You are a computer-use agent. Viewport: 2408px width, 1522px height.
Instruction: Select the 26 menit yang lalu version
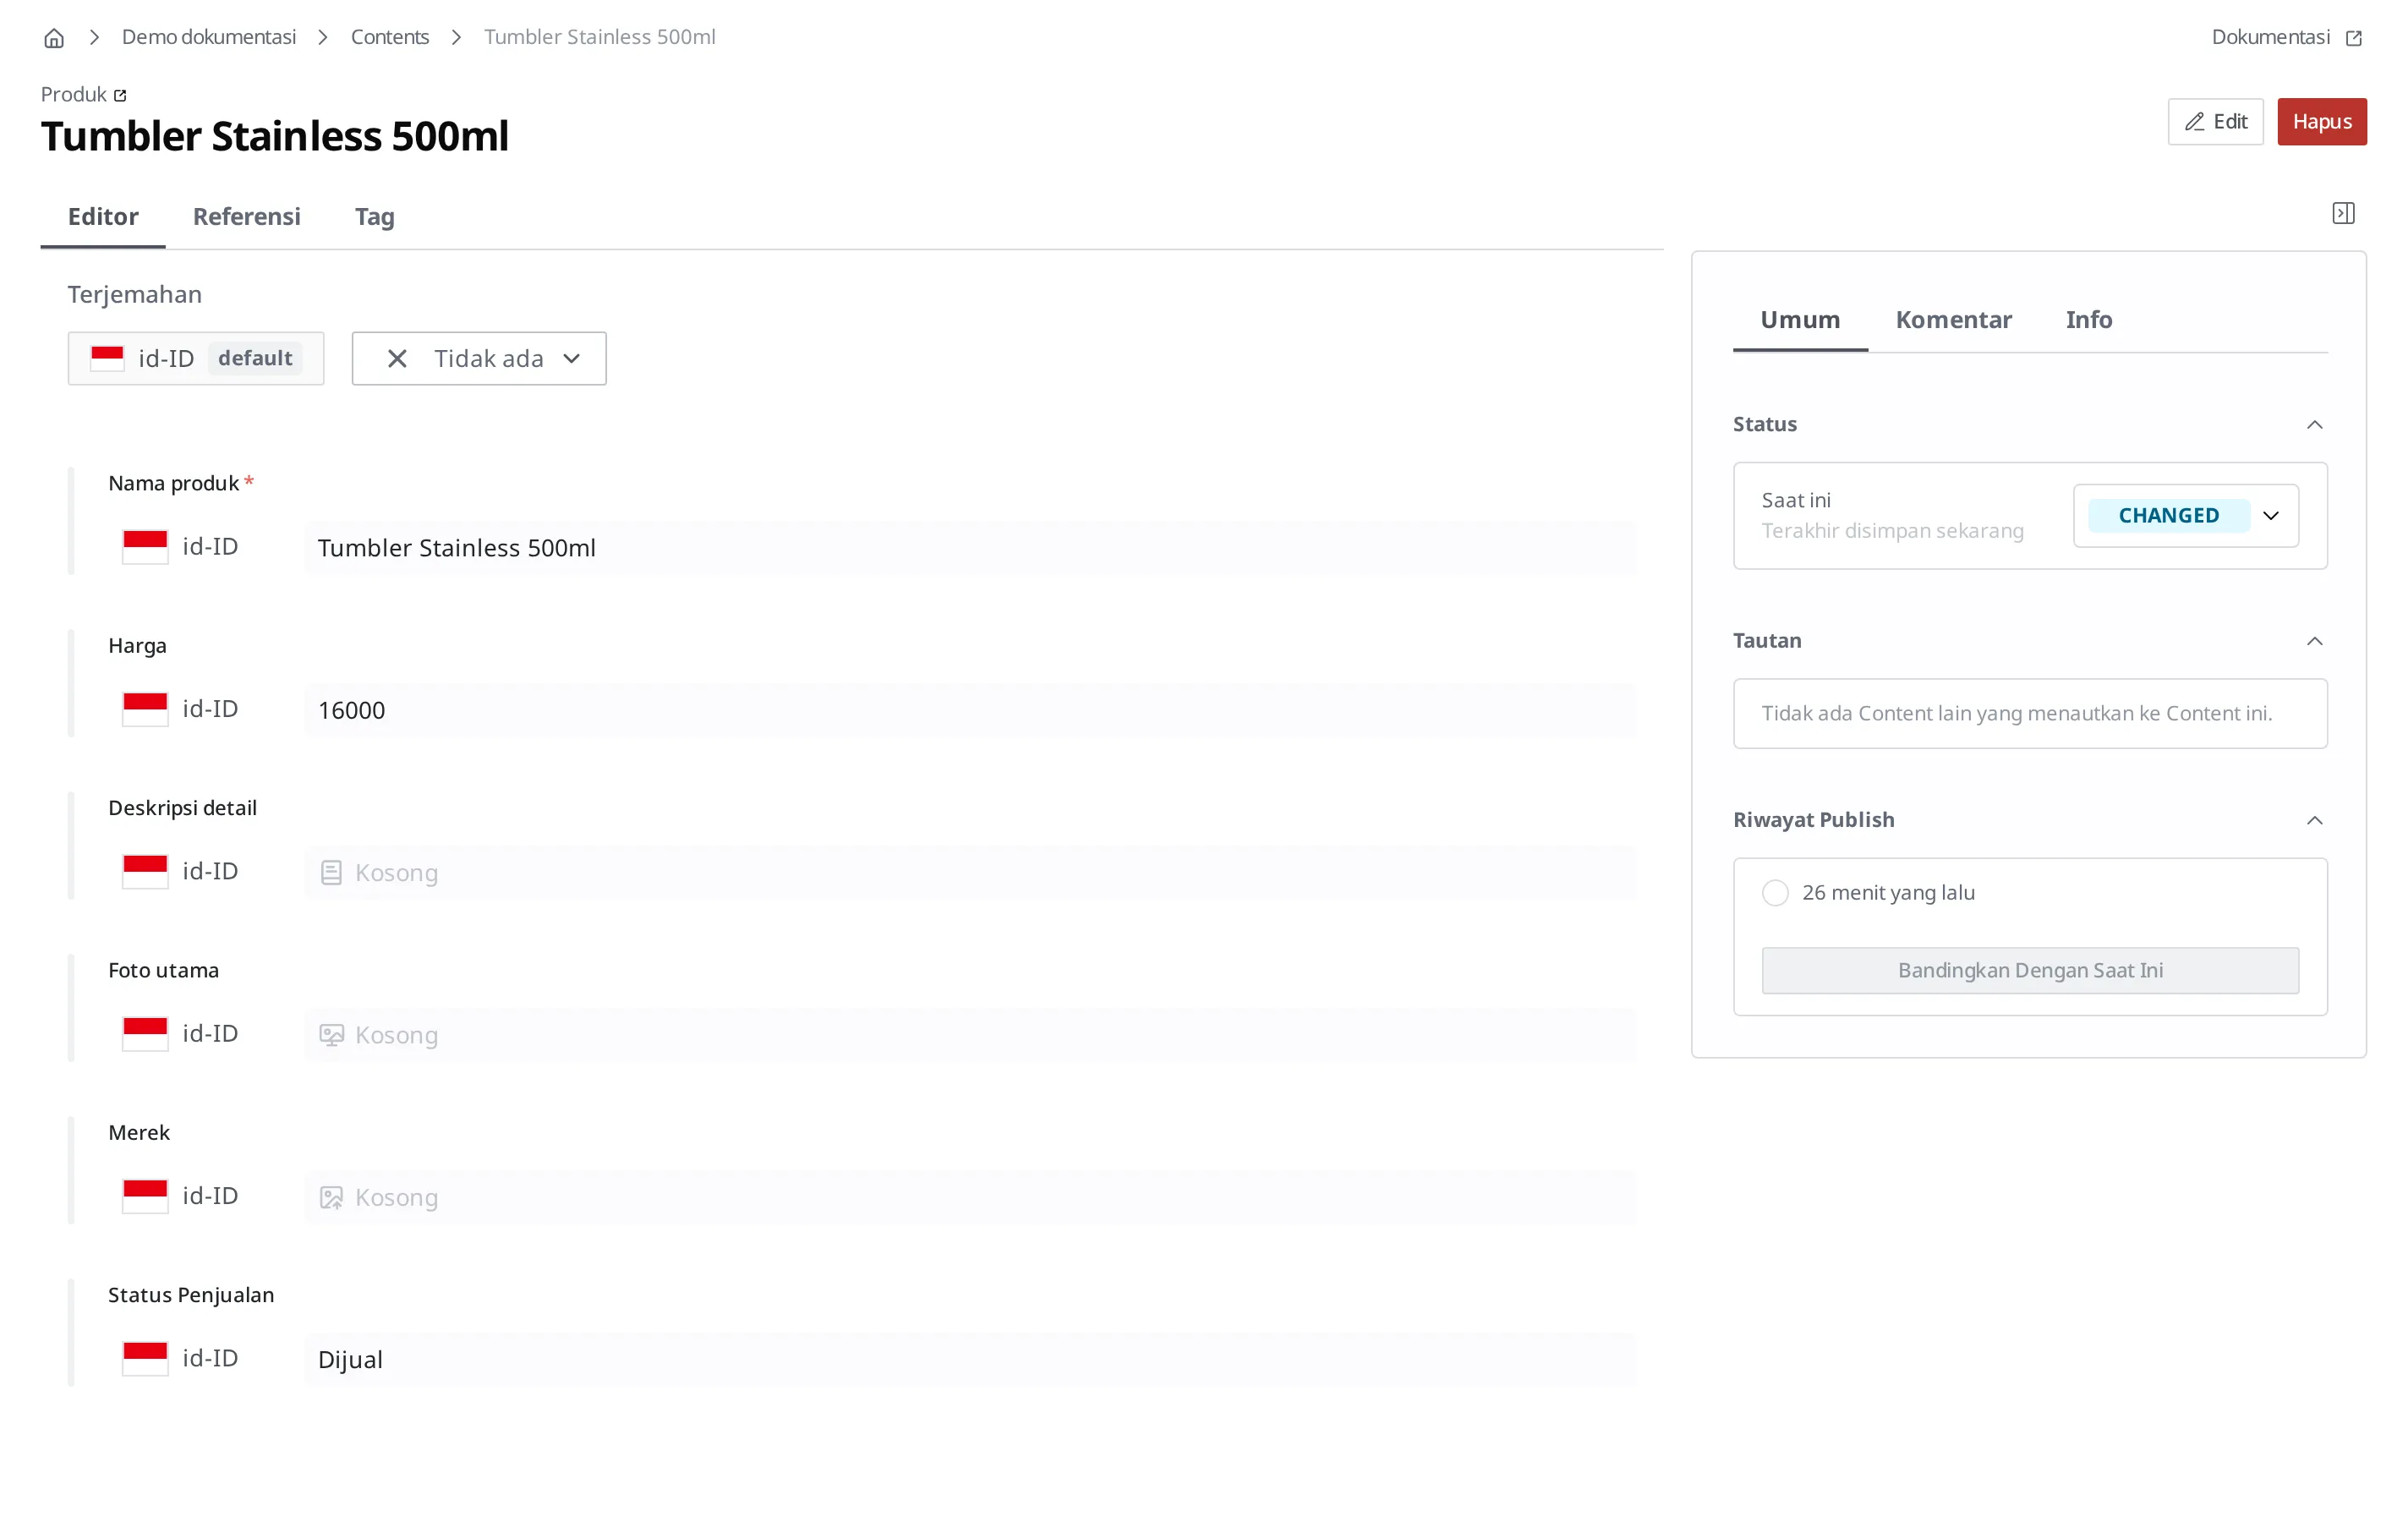[1775, 892]
